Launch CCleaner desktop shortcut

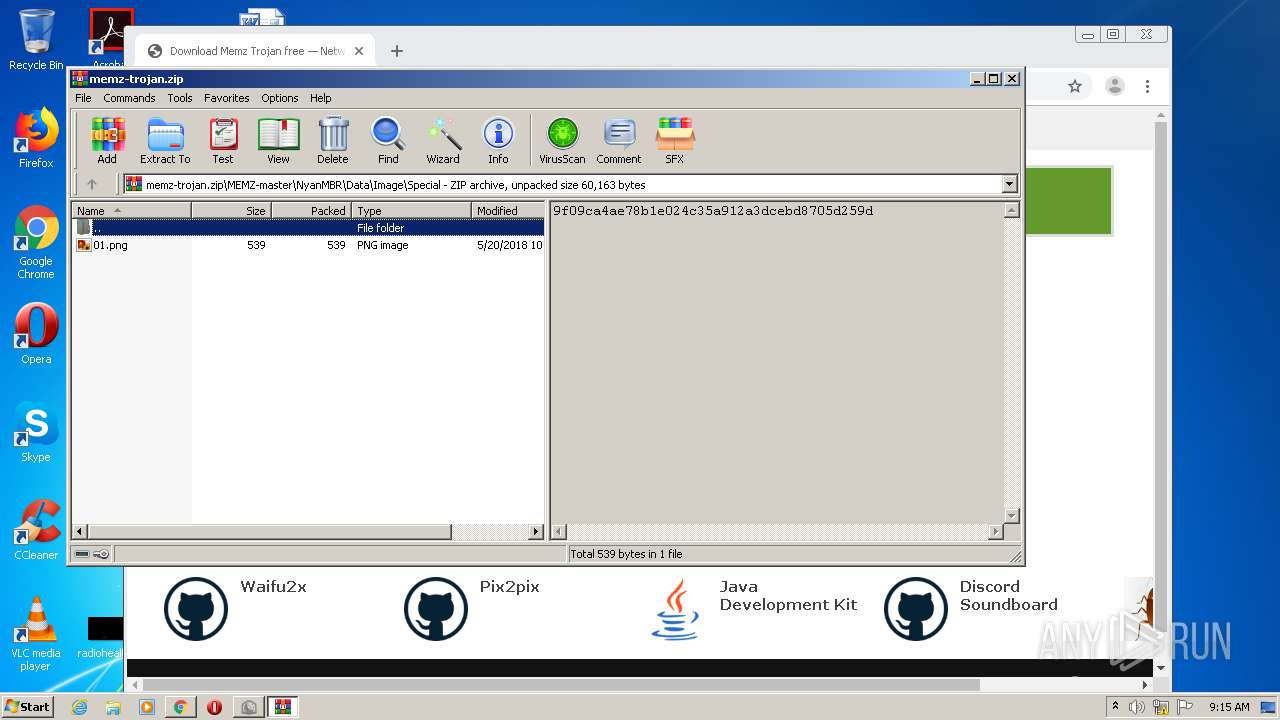coord(36,530)
